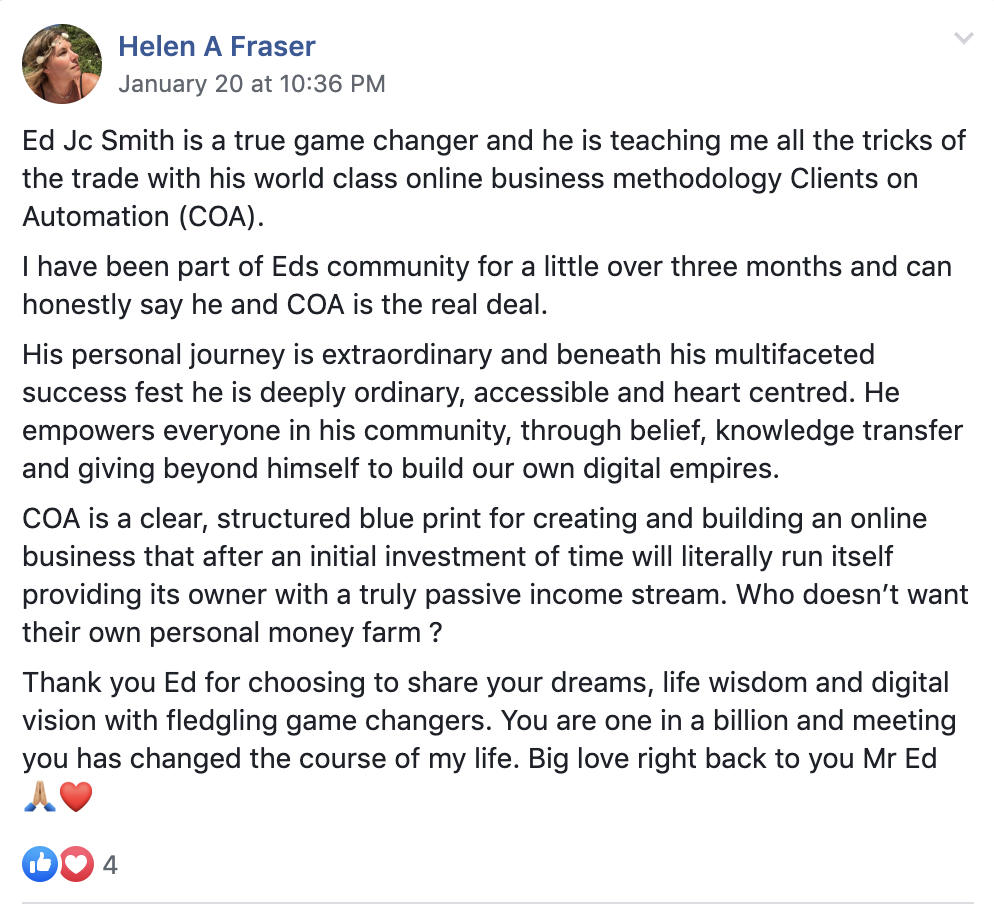994x906 pixels.
Task: Click the paragraph starting "I have been part"
Action: point(486,285)
